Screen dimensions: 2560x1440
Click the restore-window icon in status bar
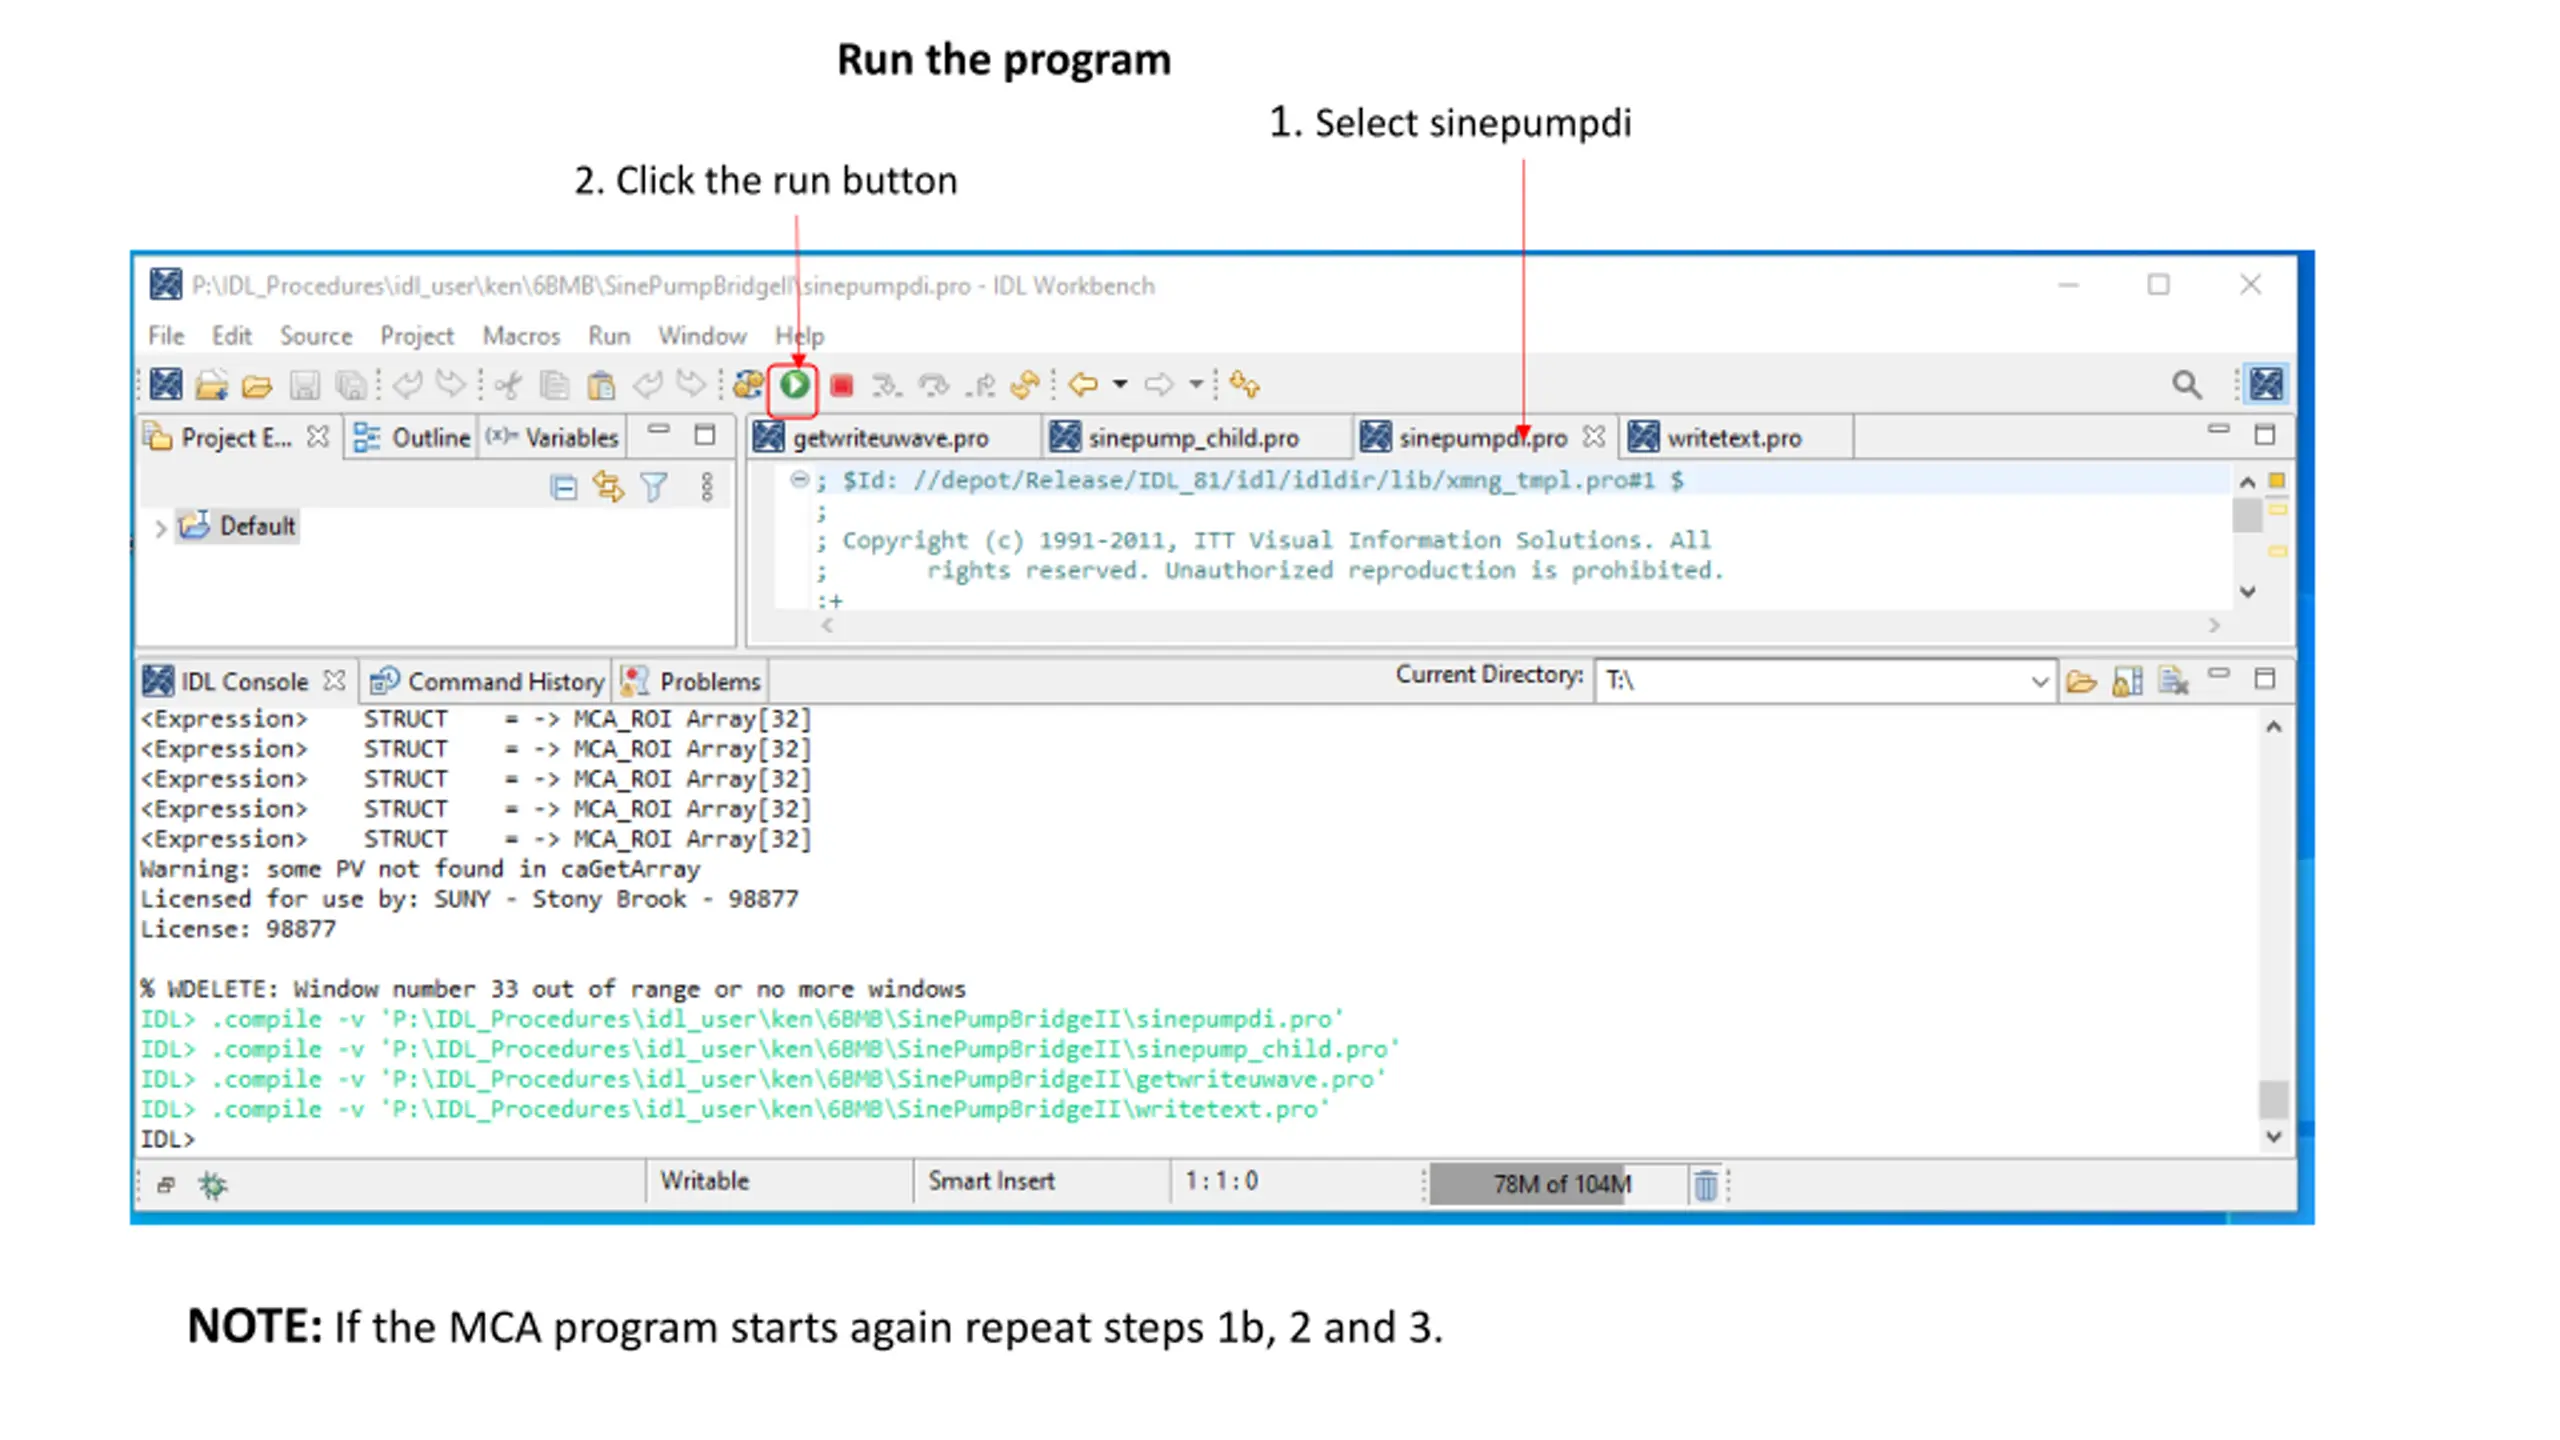pos(166,1185)
